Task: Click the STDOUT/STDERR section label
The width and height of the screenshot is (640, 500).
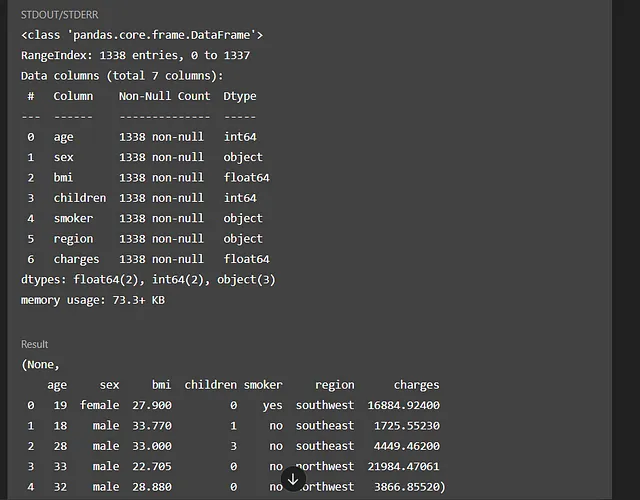Action: click(60, 15)
